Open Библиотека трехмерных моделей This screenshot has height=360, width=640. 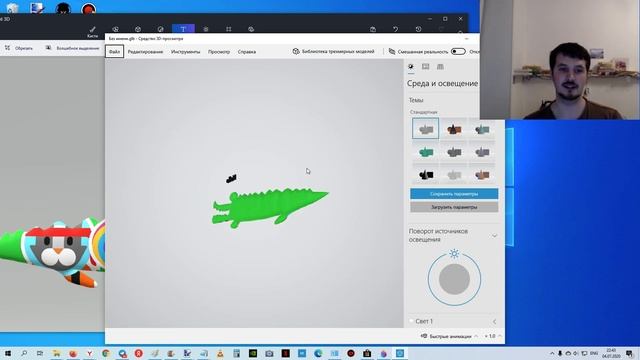click(x=333, y=51)
